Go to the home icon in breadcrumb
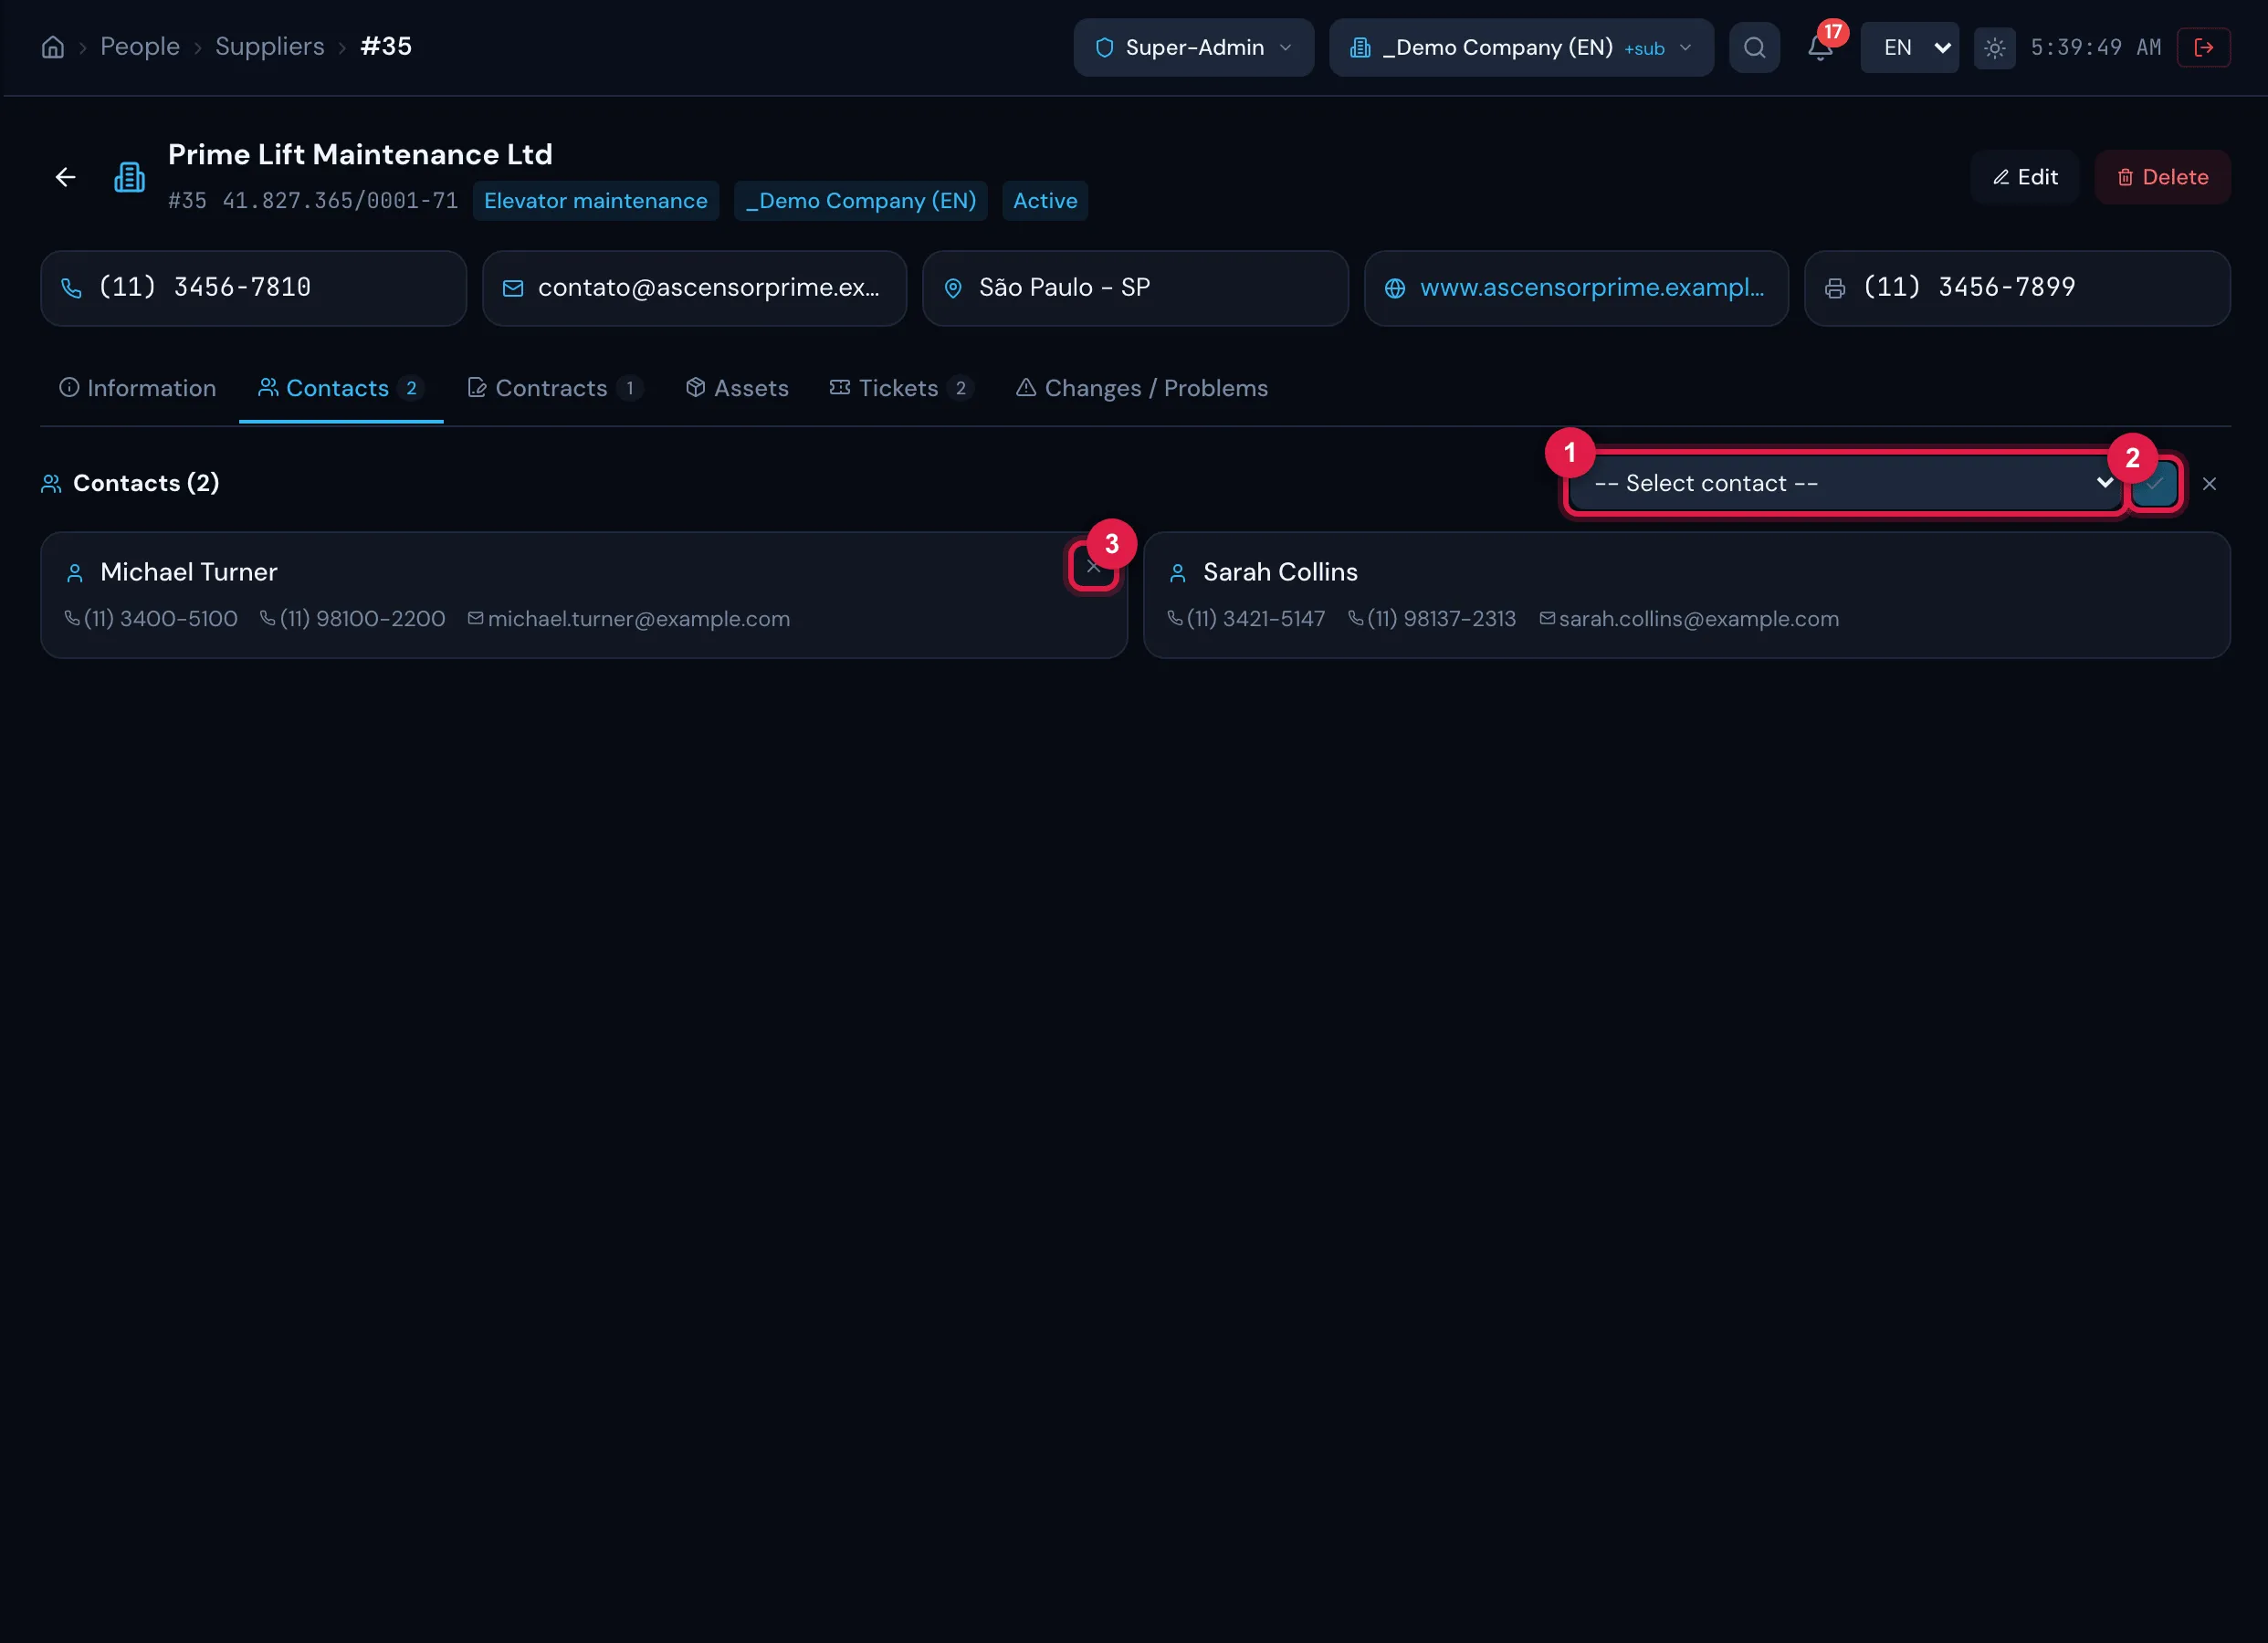The width and height of the screenshot is (2268, 1643). [x=53, y=47]
